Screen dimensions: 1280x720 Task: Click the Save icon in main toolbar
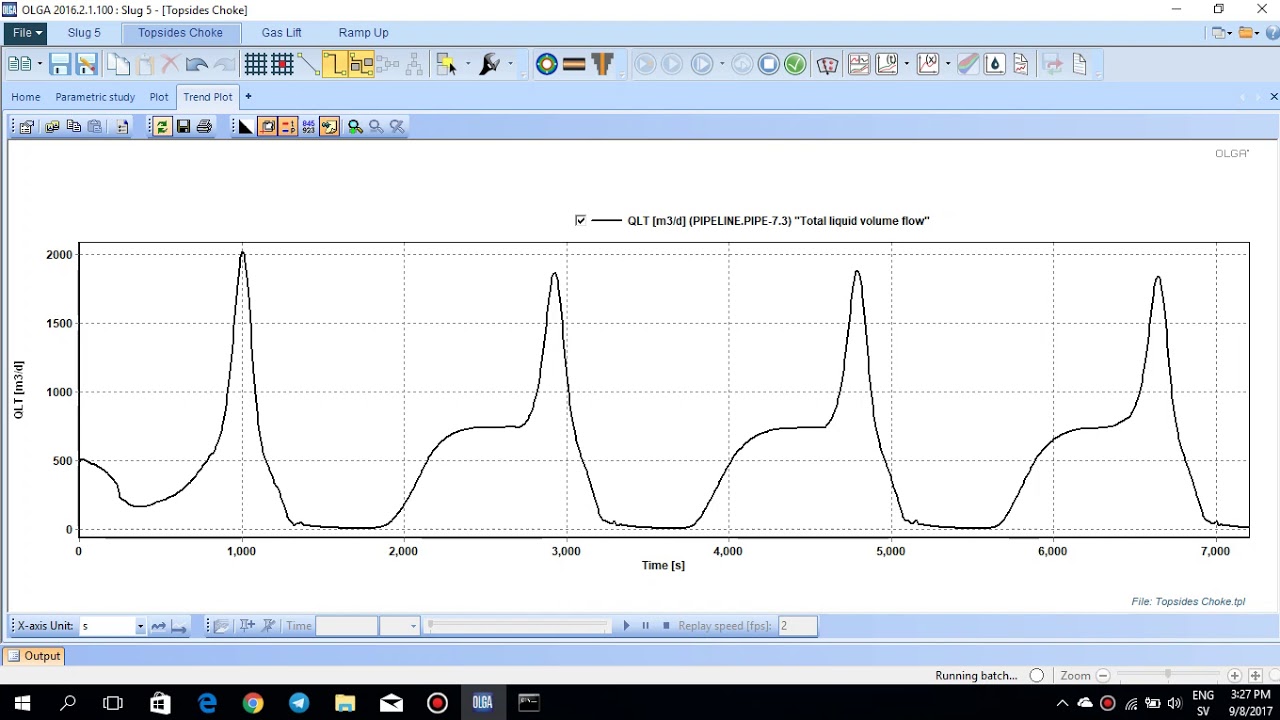60,65
